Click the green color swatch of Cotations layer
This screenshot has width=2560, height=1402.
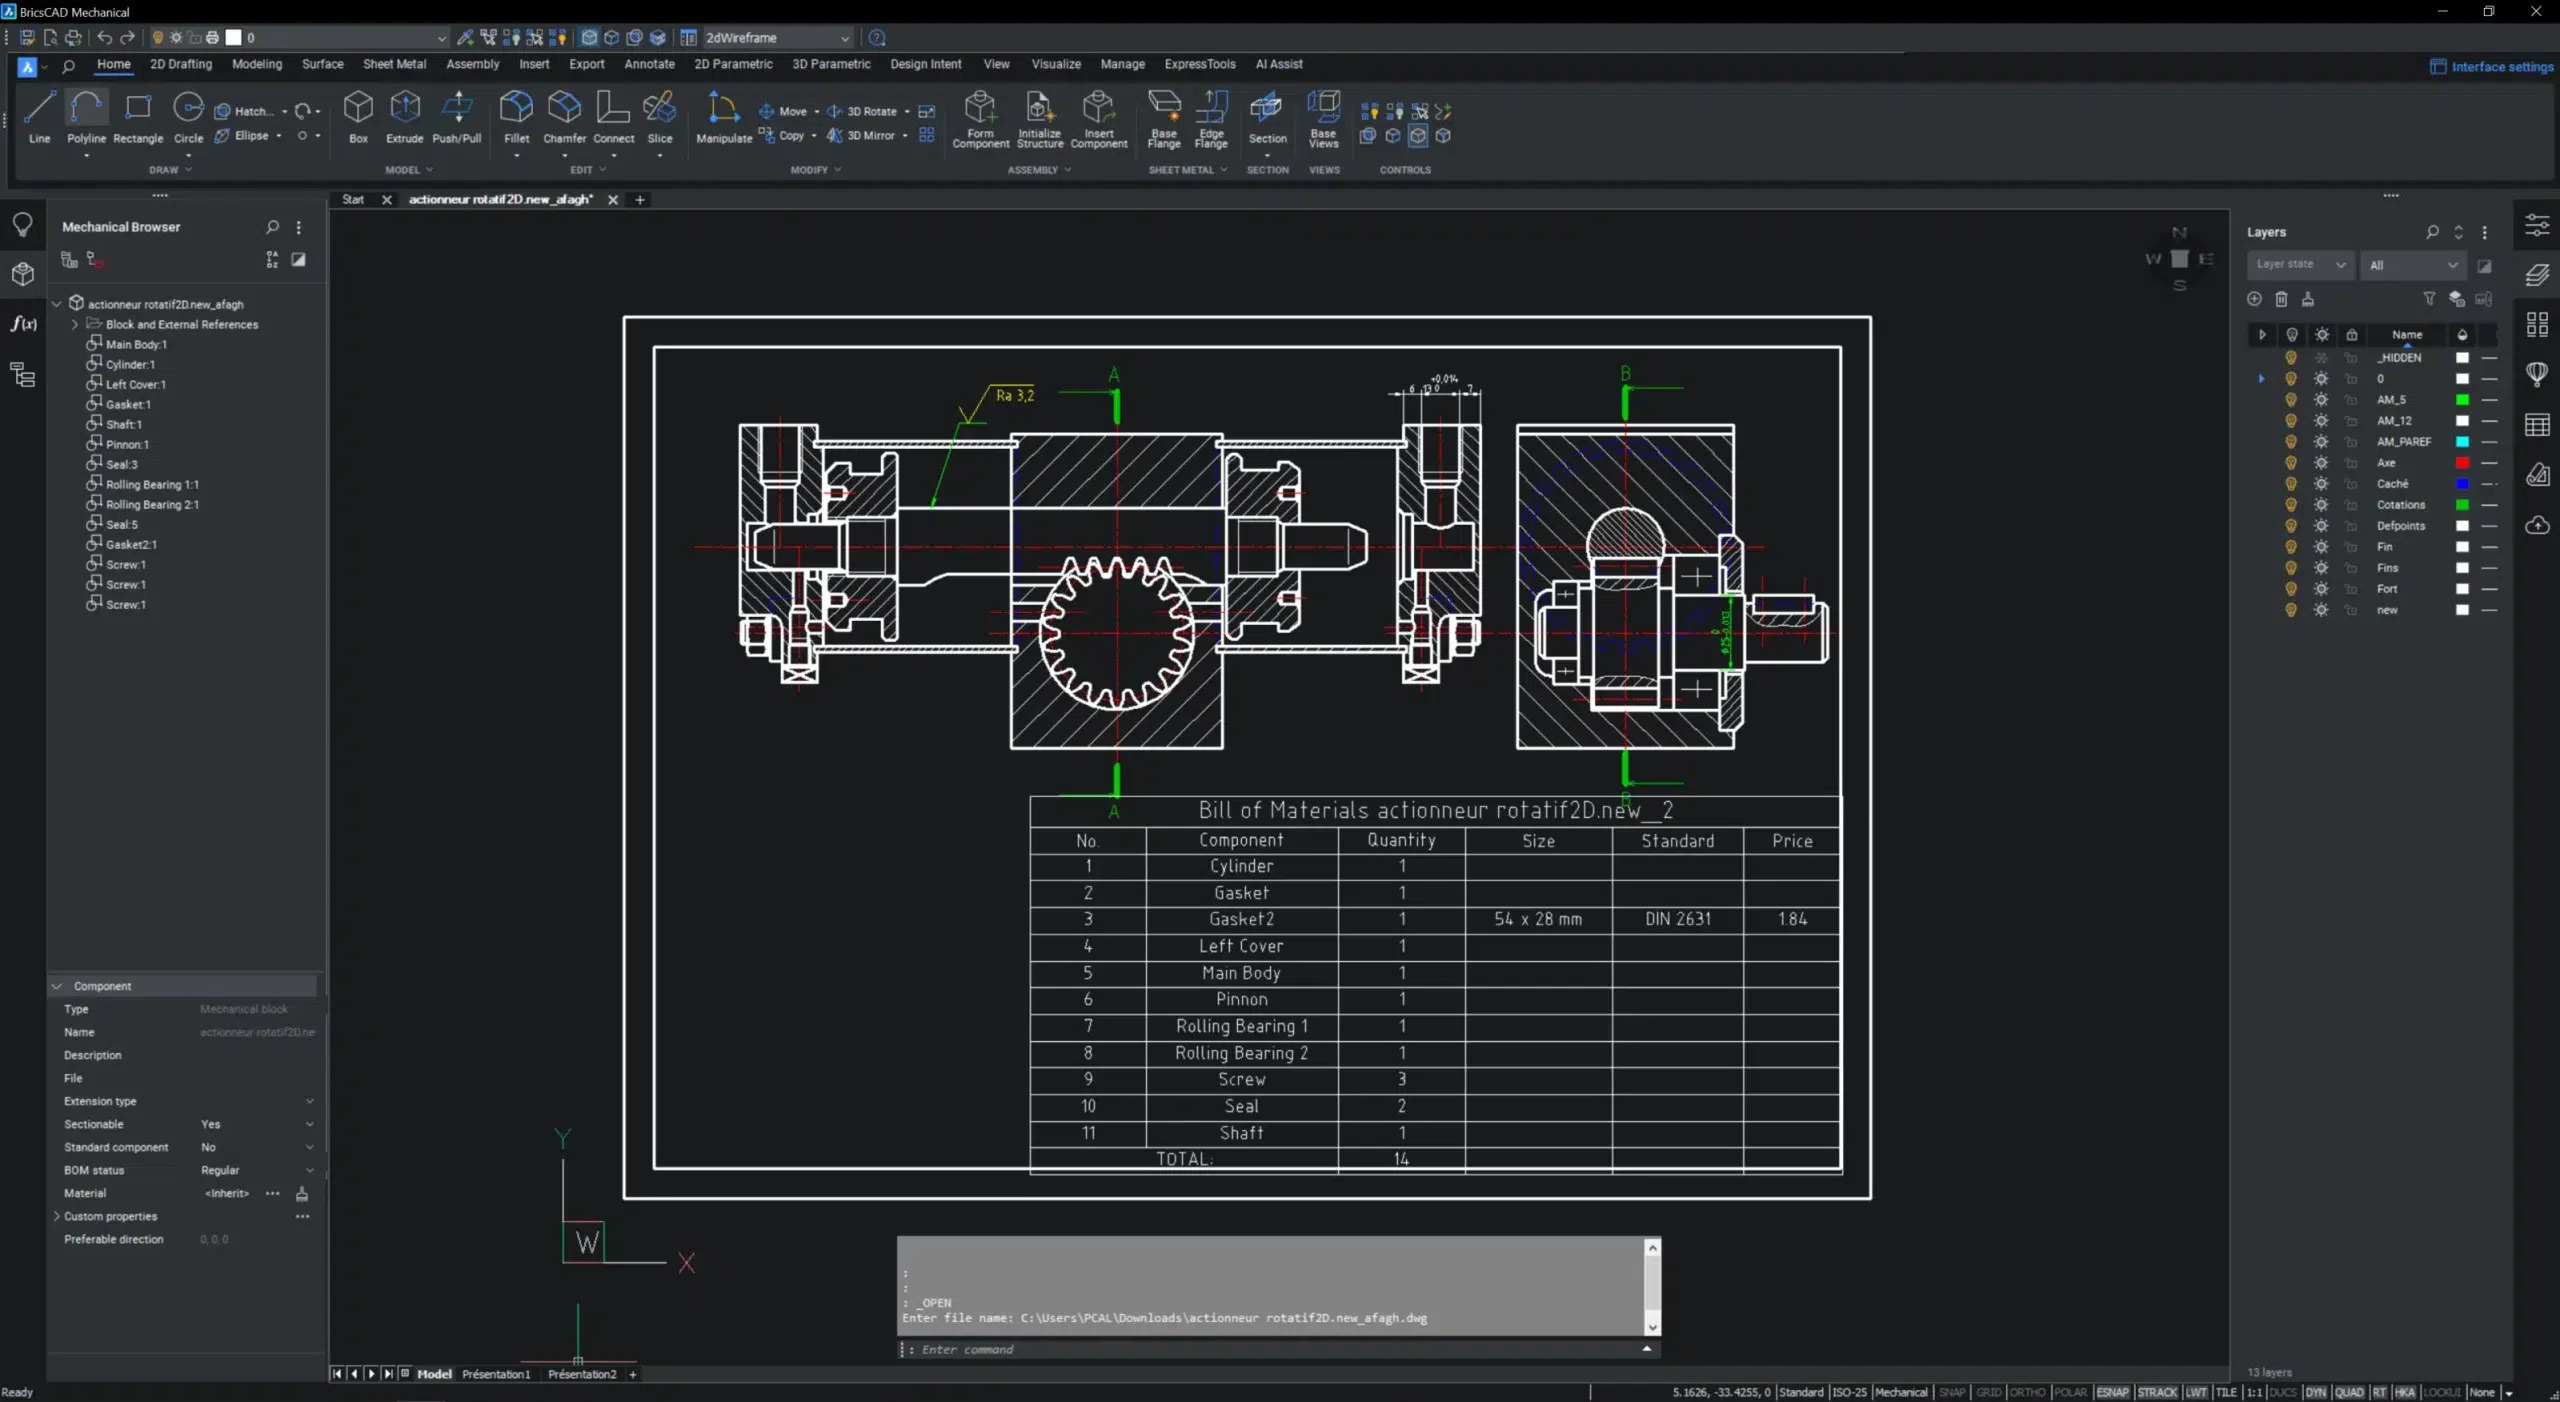(x=2462, y=505)
